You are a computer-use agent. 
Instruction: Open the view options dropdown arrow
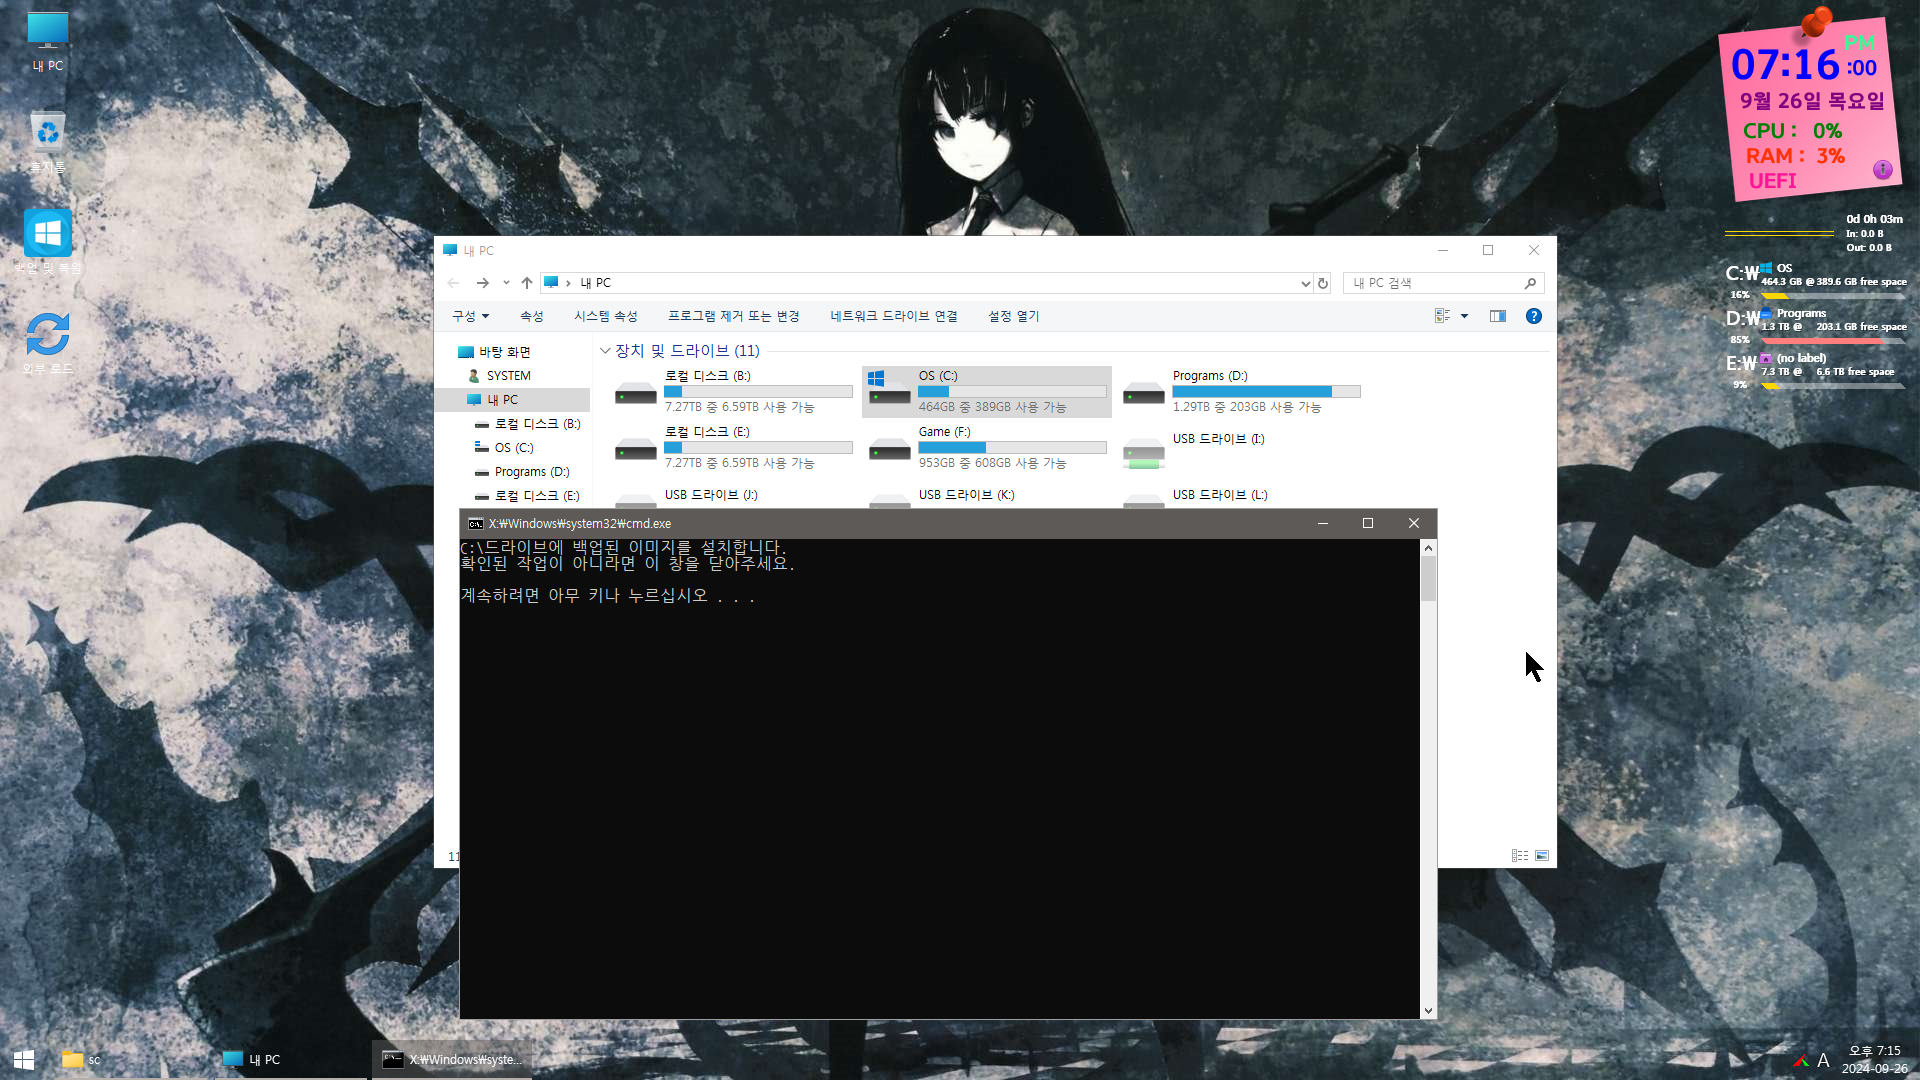coord(1464,316)
